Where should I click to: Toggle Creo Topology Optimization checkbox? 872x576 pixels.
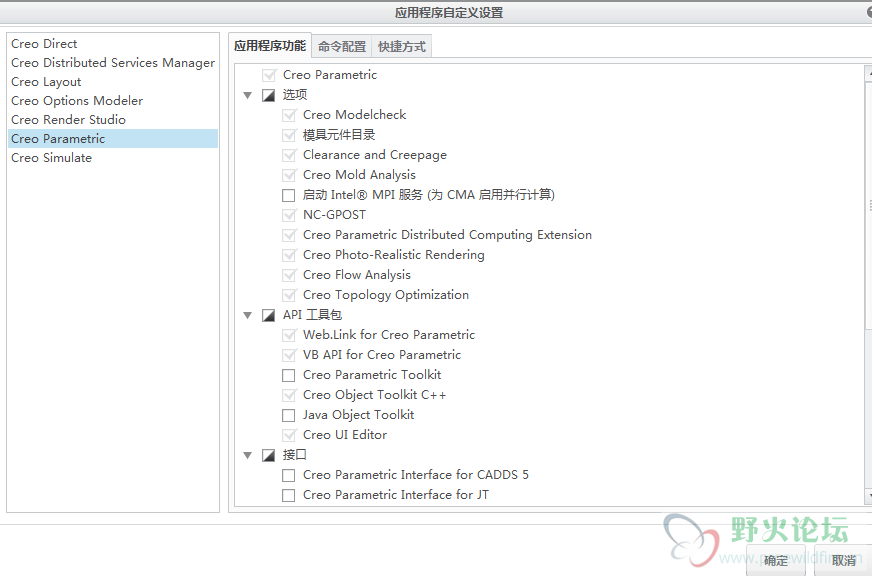point(289,295)
